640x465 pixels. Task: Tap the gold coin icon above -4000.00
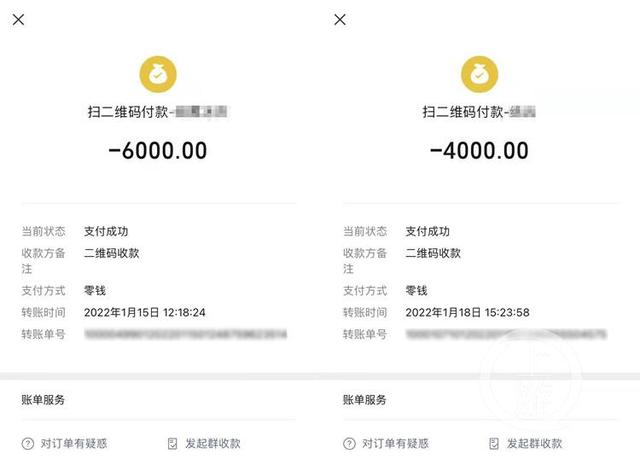(479, 72)
